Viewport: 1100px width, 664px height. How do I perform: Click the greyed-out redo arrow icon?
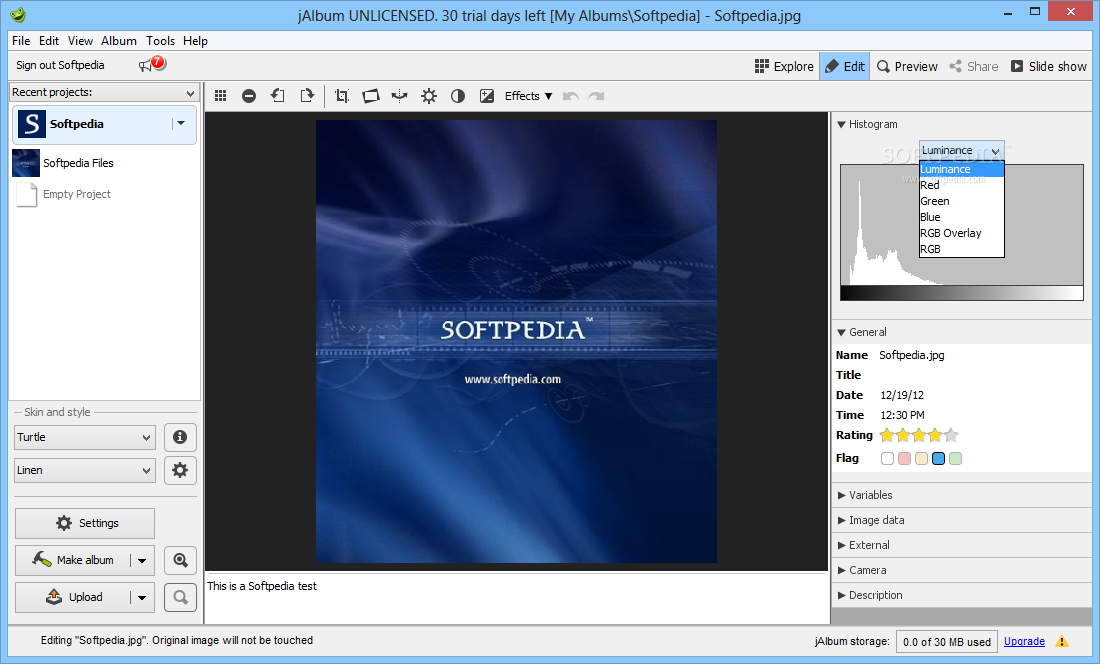[x=596, y=96]
